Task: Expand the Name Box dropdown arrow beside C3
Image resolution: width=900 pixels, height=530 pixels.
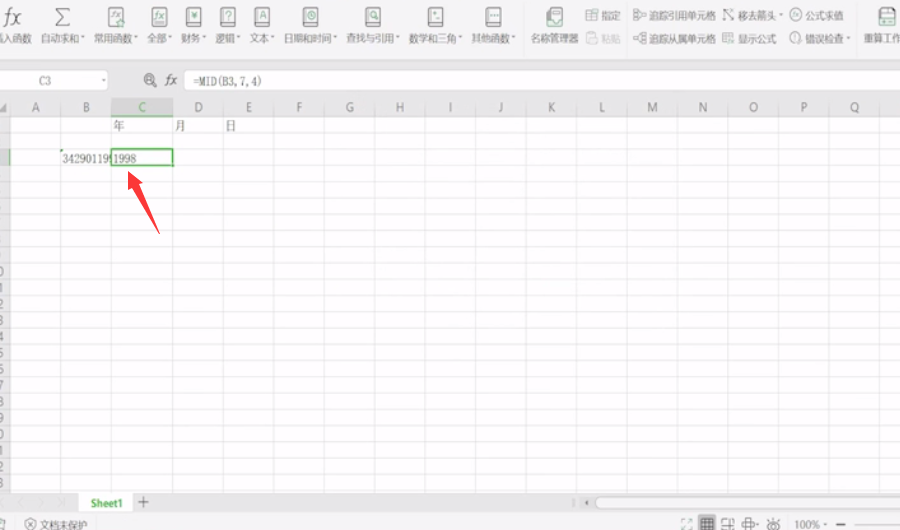Action: pos(103,80)
